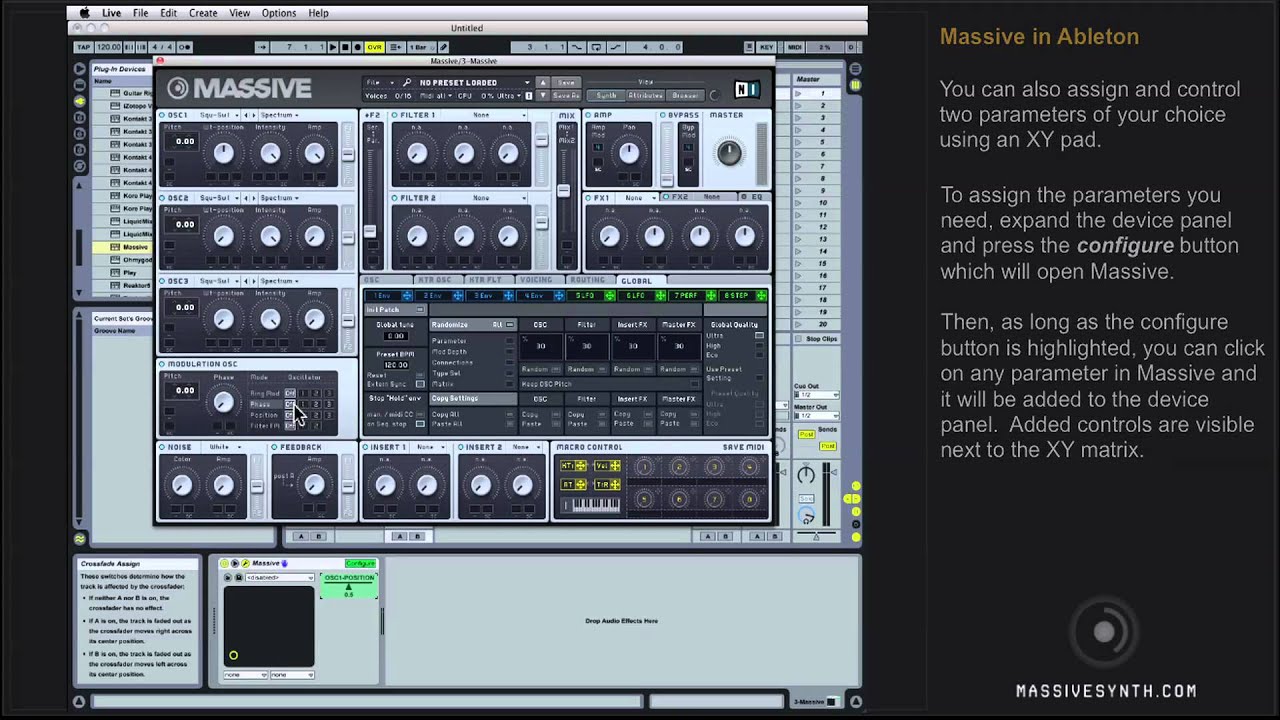Screen dimensions: 1280x720
Task: Select Massive's Attributes view button
Action: tap(645, 95)
